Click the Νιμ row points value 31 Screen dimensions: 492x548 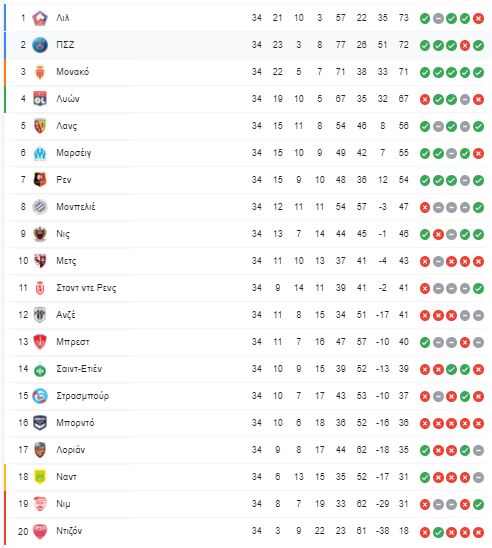click(404, 504)
